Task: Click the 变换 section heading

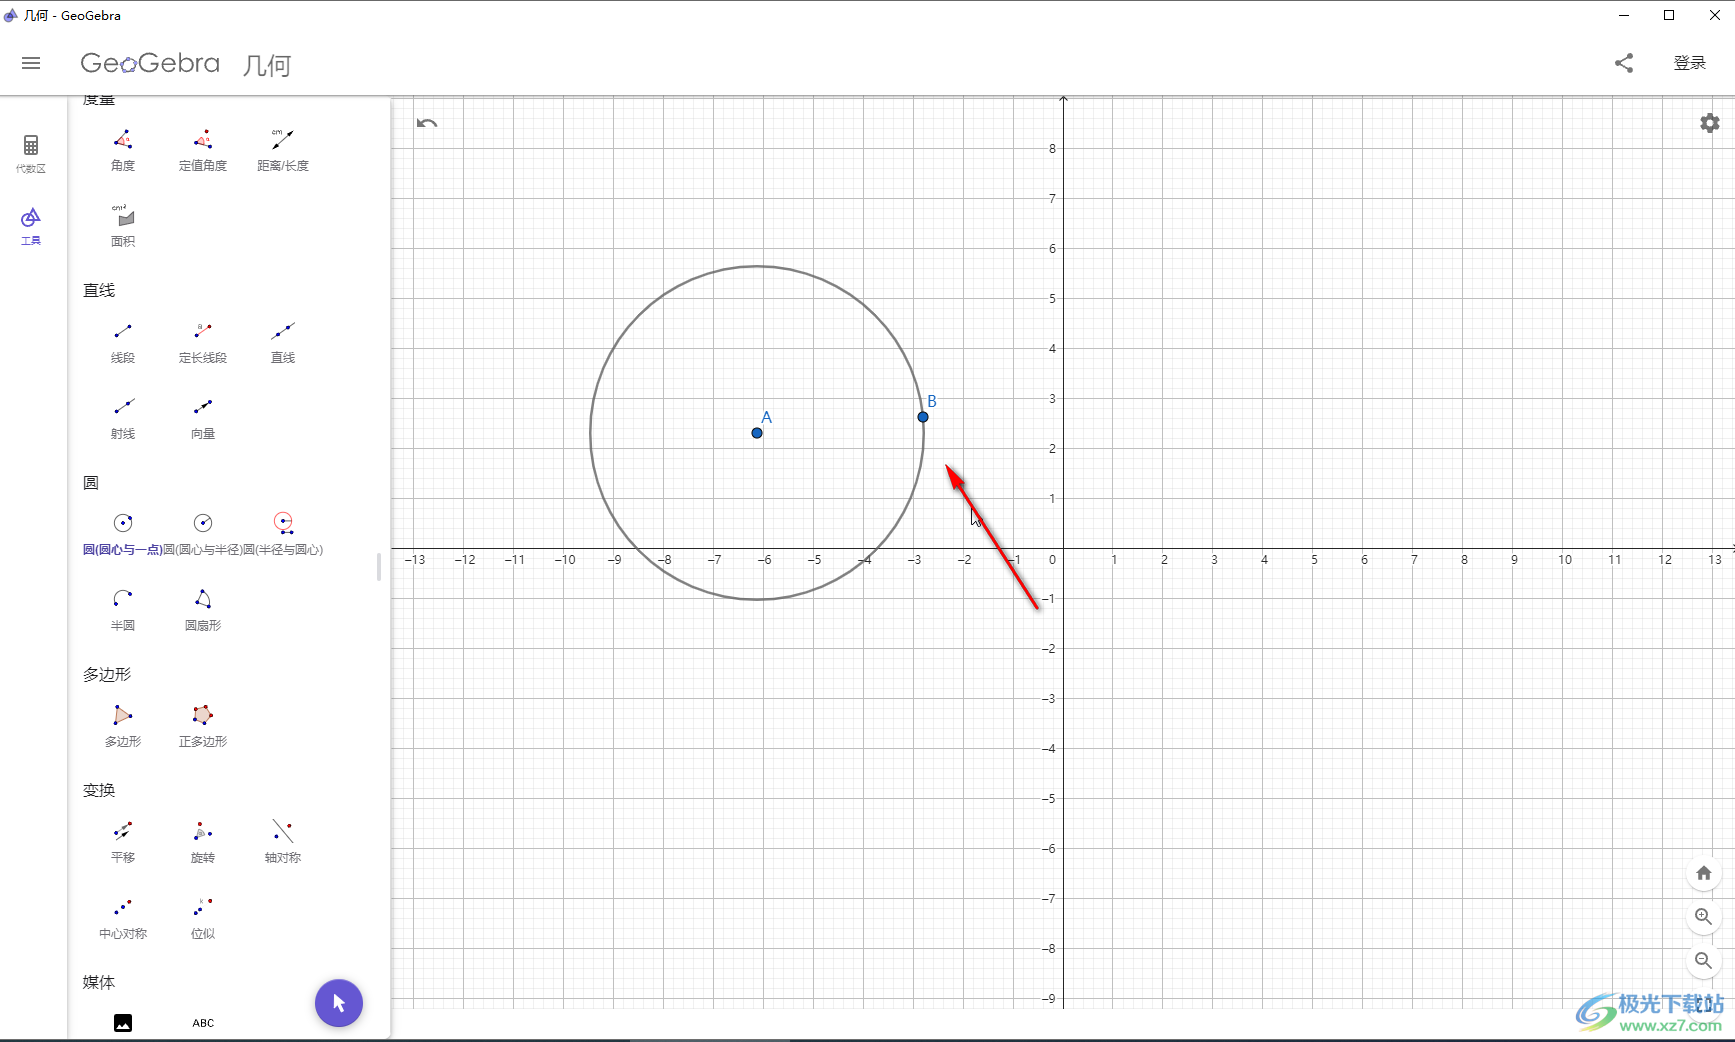Action: click(x=99, y=790)
